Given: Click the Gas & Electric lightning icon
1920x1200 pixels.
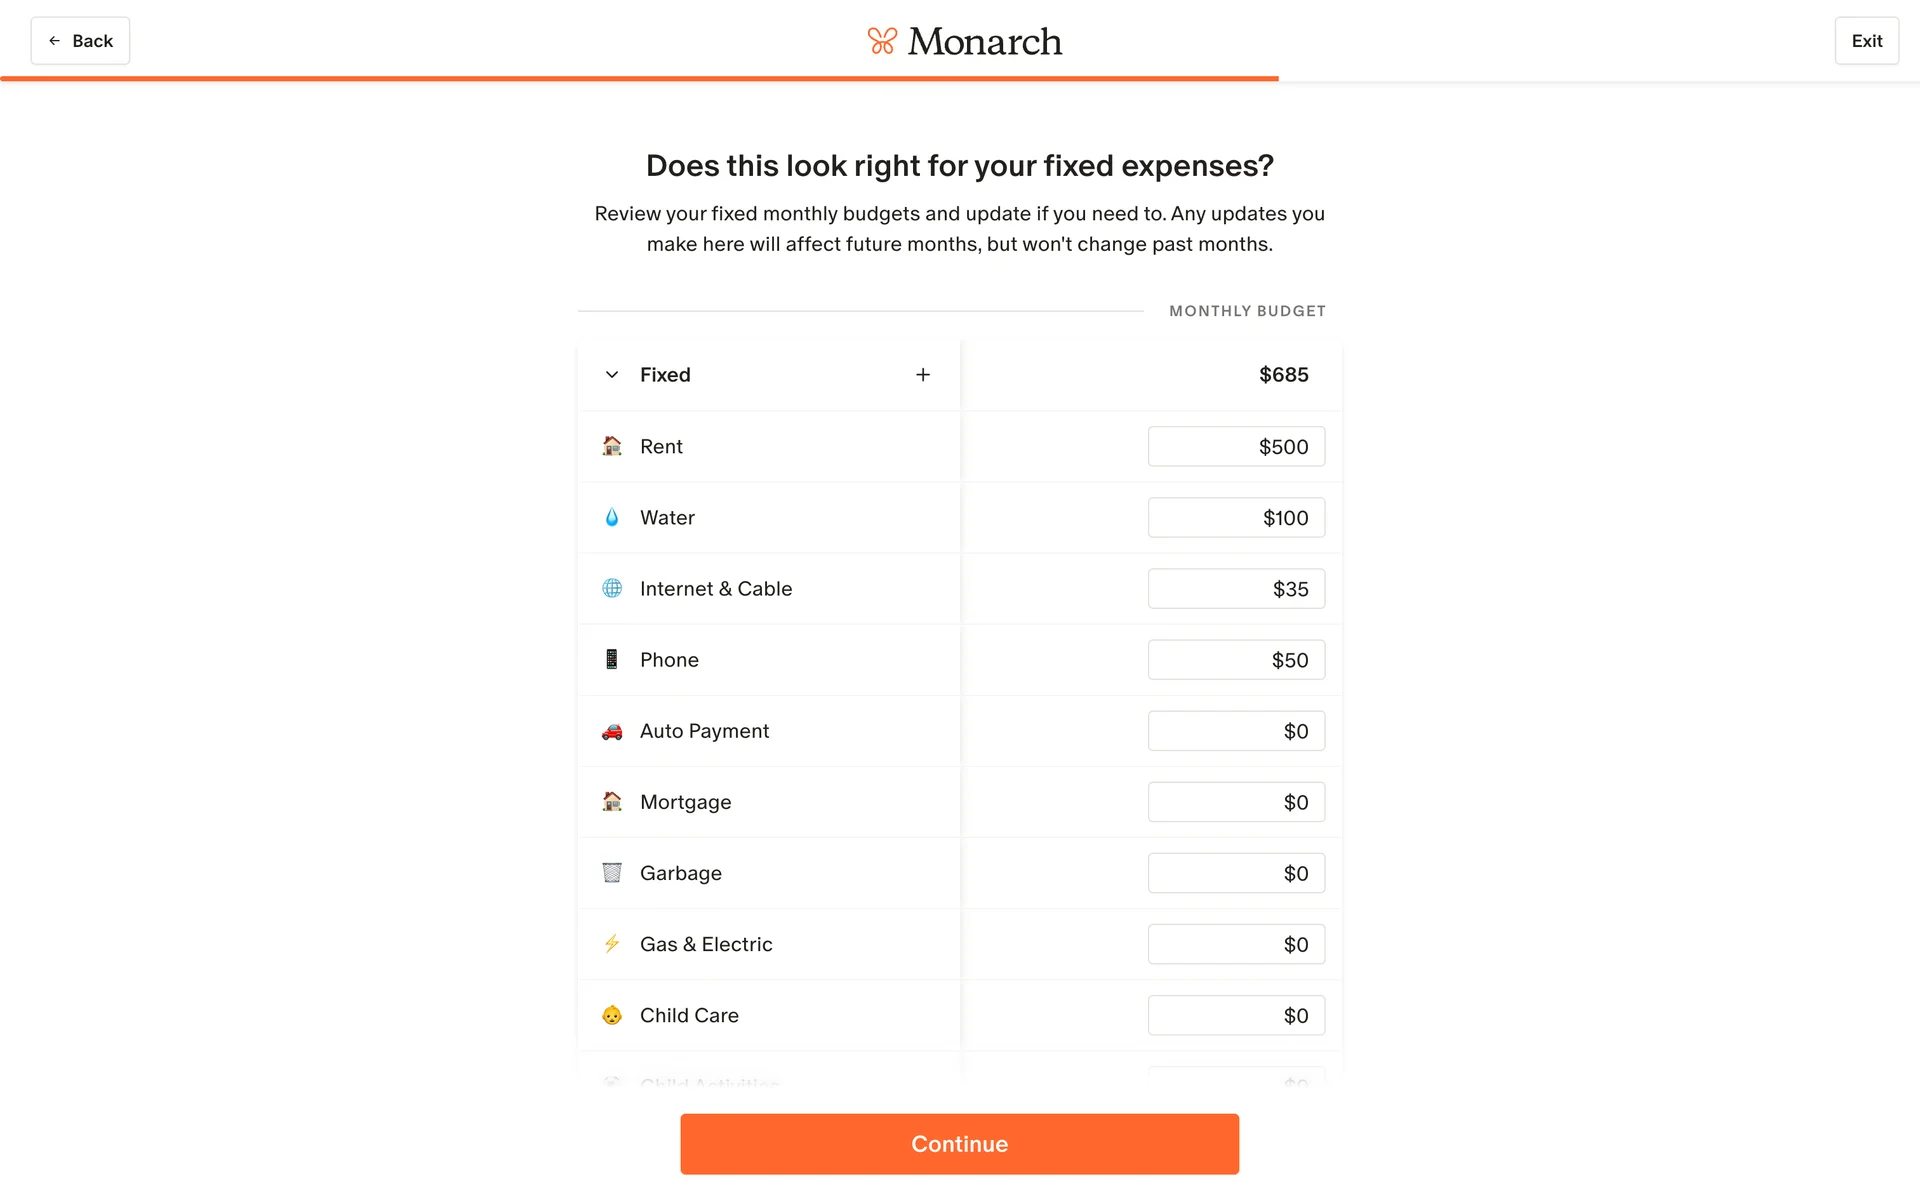Looking at the screenshot, I should click(x=612, y=944).
